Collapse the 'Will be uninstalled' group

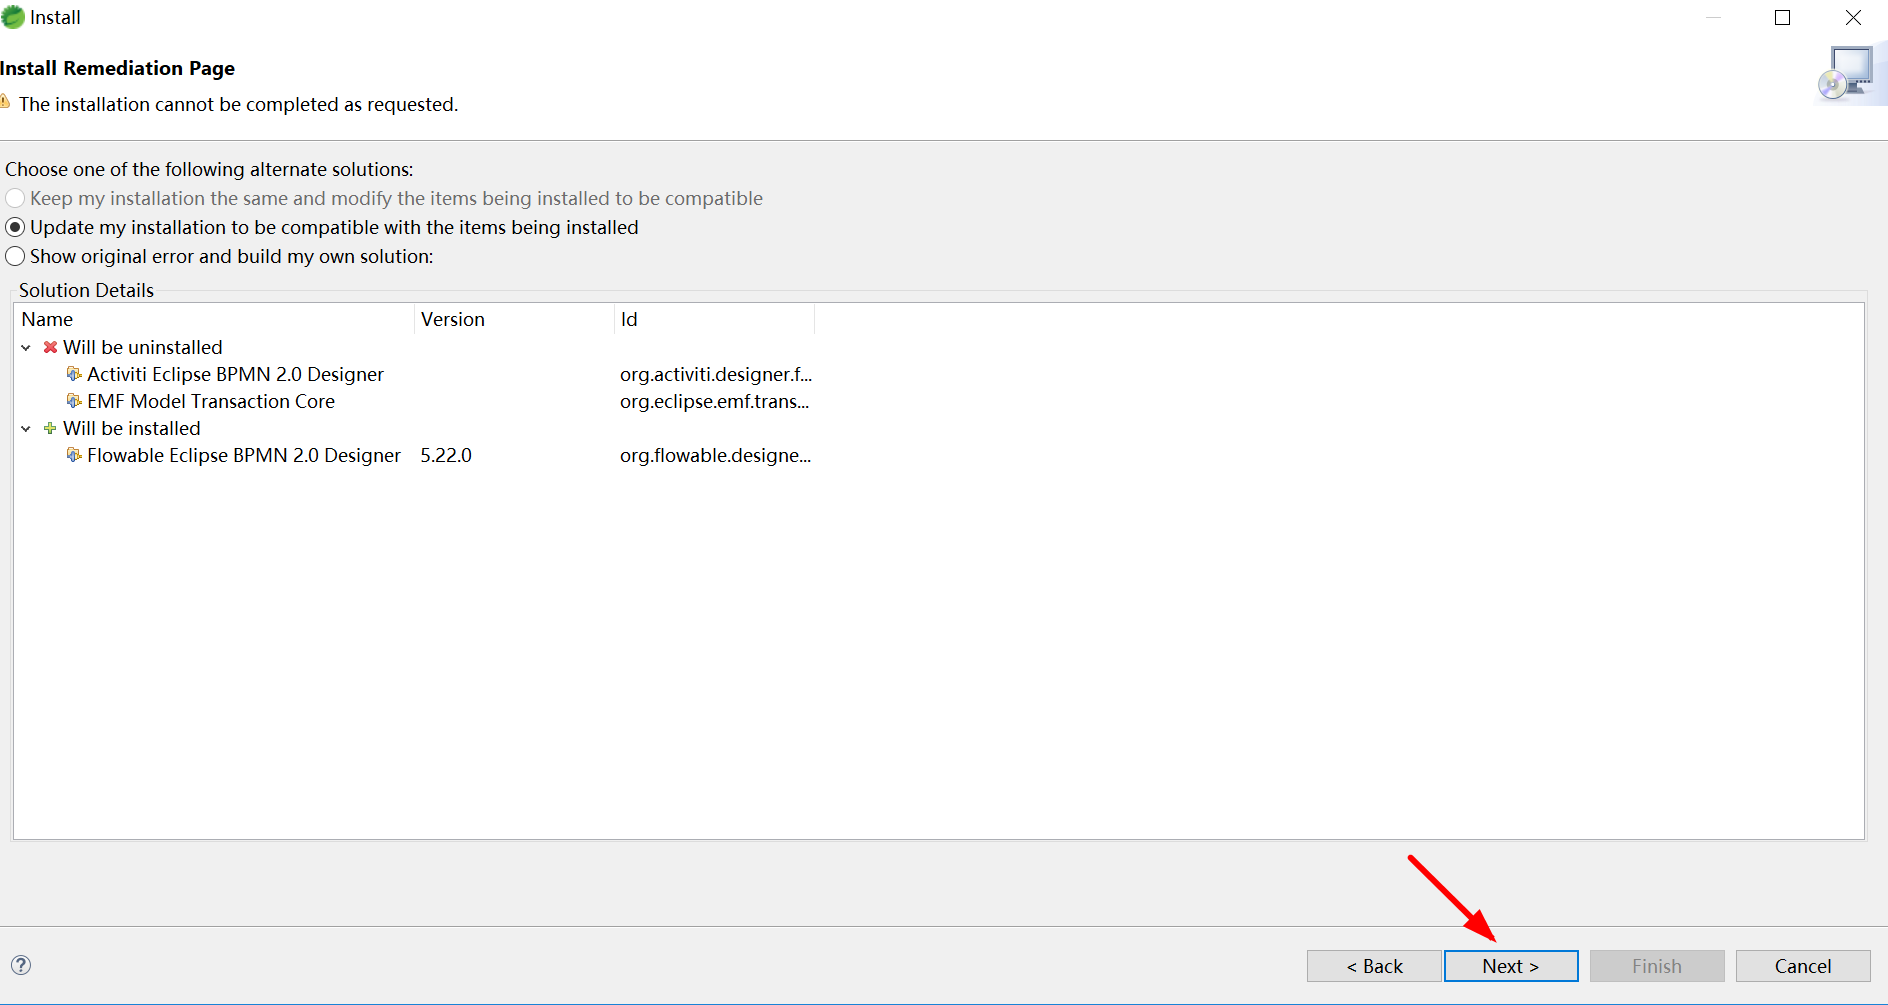(x=26, y=348)
